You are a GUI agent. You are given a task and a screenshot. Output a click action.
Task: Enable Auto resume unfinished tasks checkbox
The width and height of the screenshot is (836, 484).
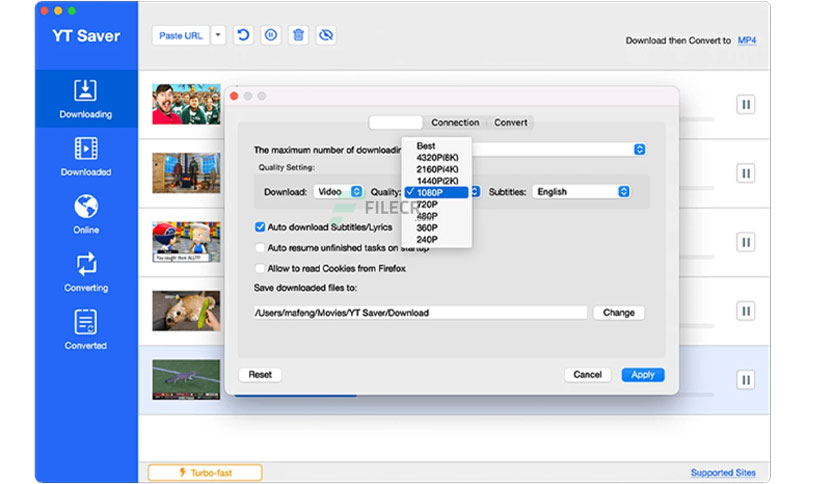tap(260, 248)
